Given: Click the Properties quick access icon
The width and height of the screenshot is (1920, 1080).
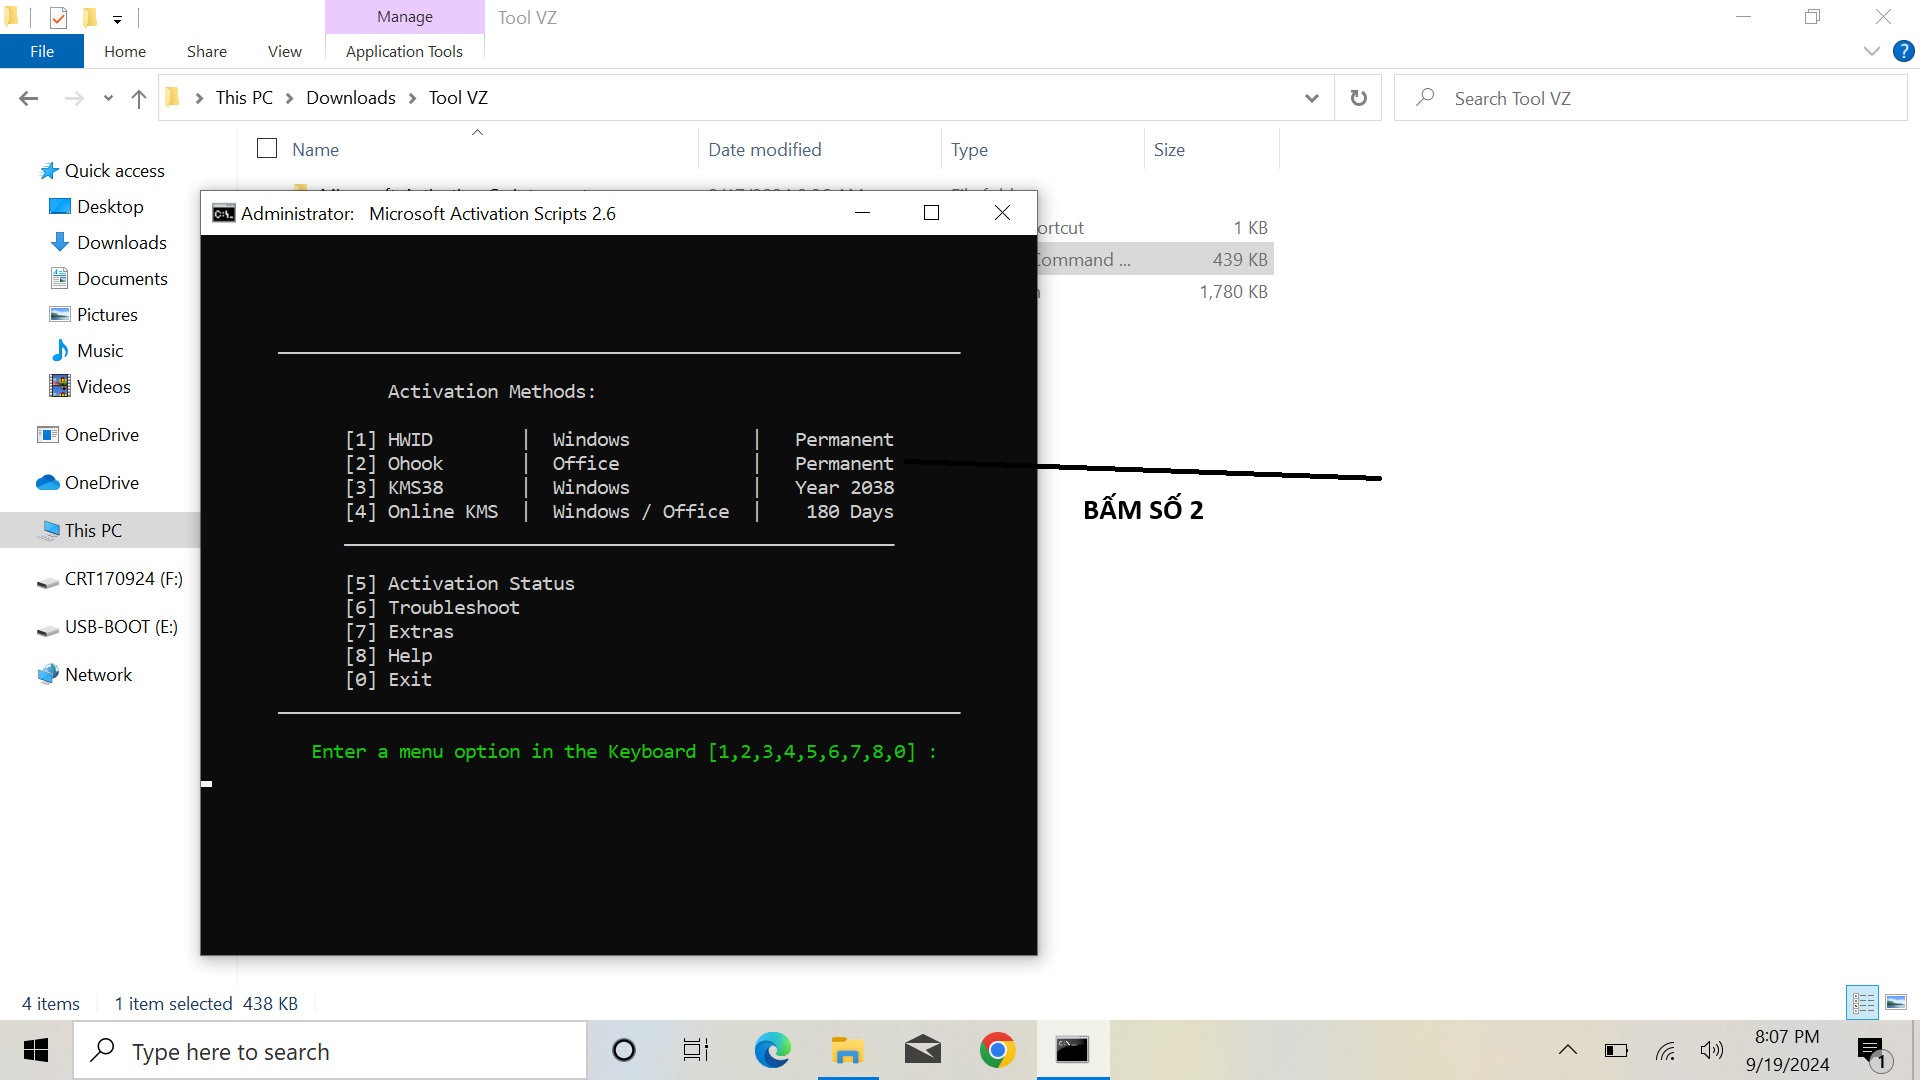Looking at the screenshot, I should 58,18.
